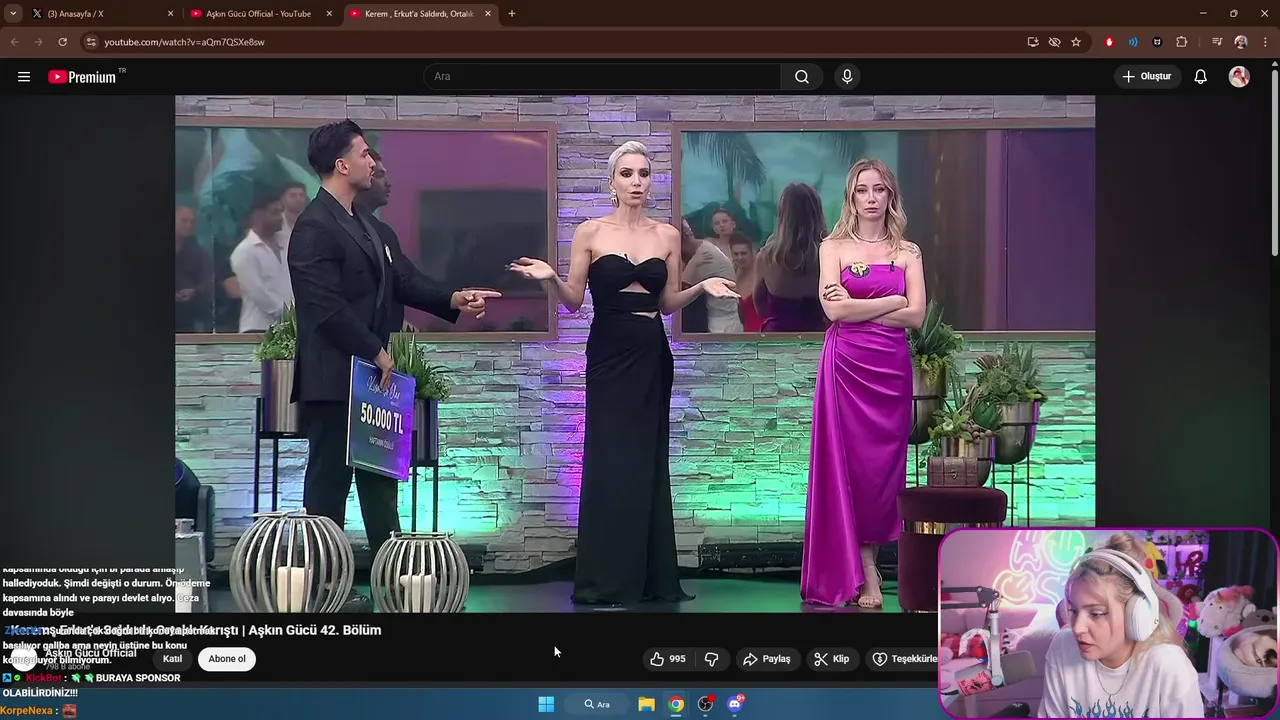Close the Aşkın Gücü Official tab

click(x=329, y=14)
